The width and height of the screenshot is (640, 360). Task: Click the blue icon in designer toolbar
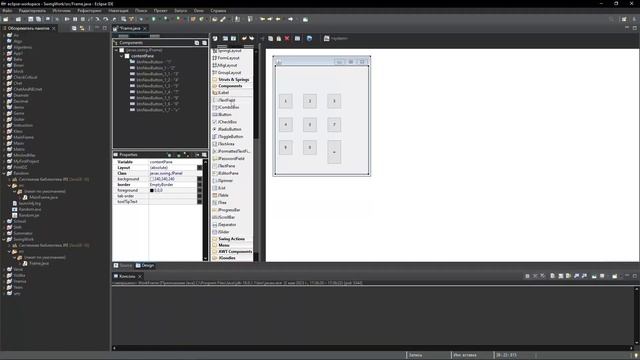pyautogui.click(x=309, y=38)
